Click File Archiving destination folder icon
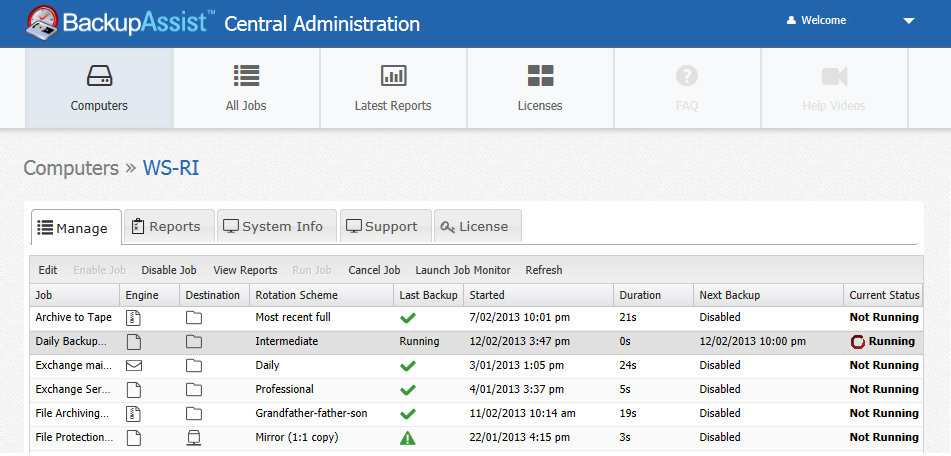Screen dimensions: 951x456 coord(193,414)
